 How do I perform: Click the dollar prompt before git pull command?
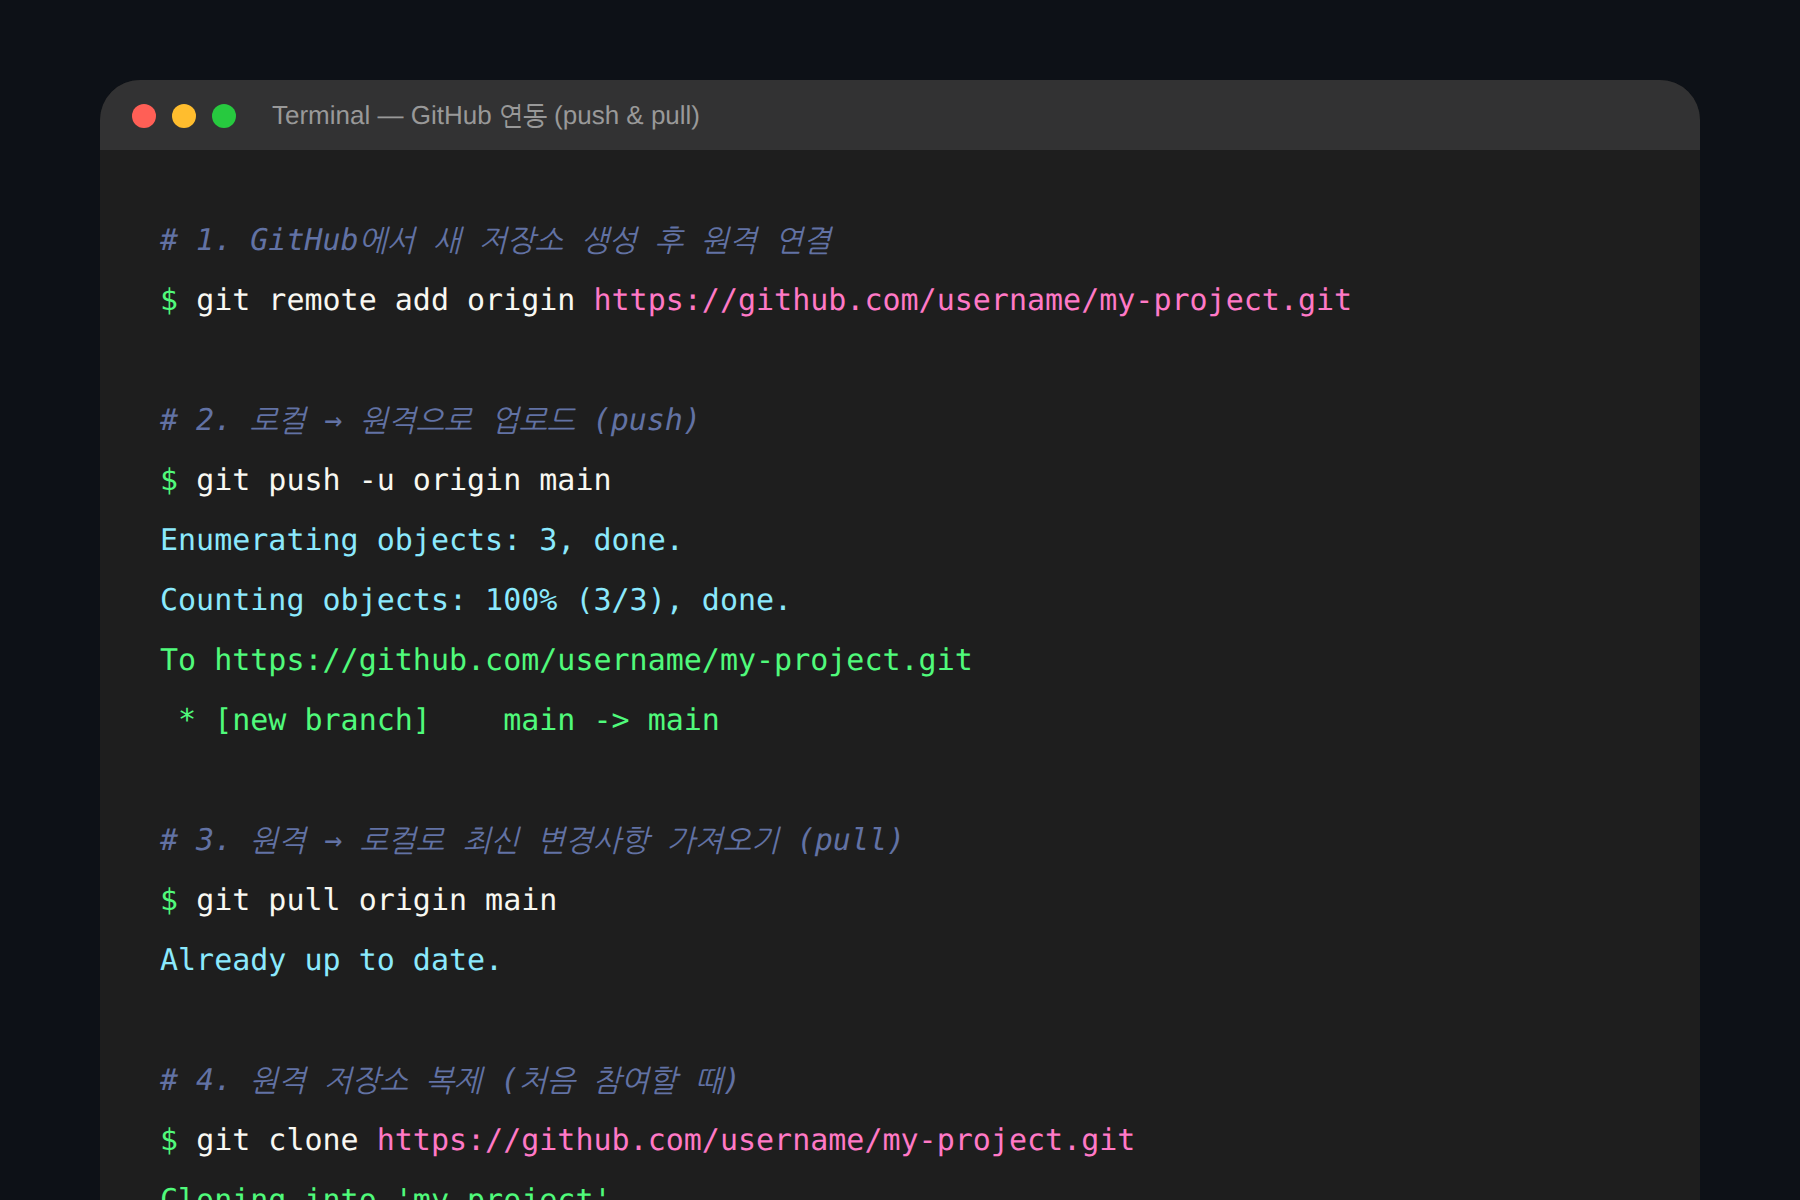coord(170,899)
